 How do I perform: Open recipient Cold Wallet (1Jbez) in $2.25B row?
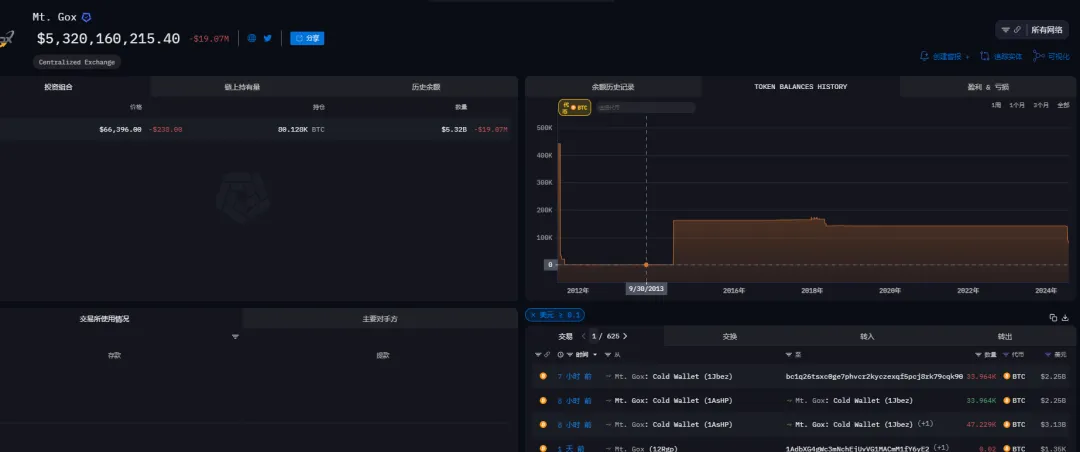tap(853, 400)
